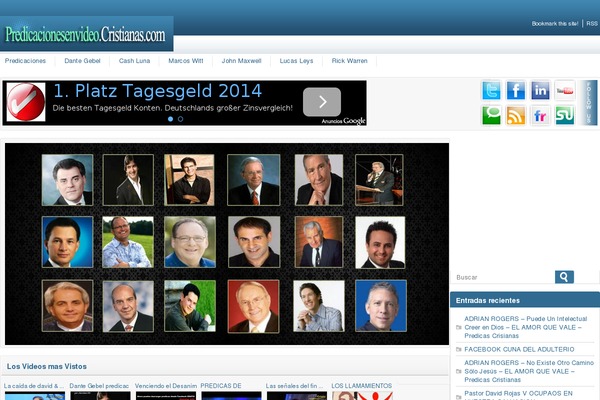Screen dimensions: 600x400
Task: Select the second ad carousel dot
Action: click(x=180, y=119)
